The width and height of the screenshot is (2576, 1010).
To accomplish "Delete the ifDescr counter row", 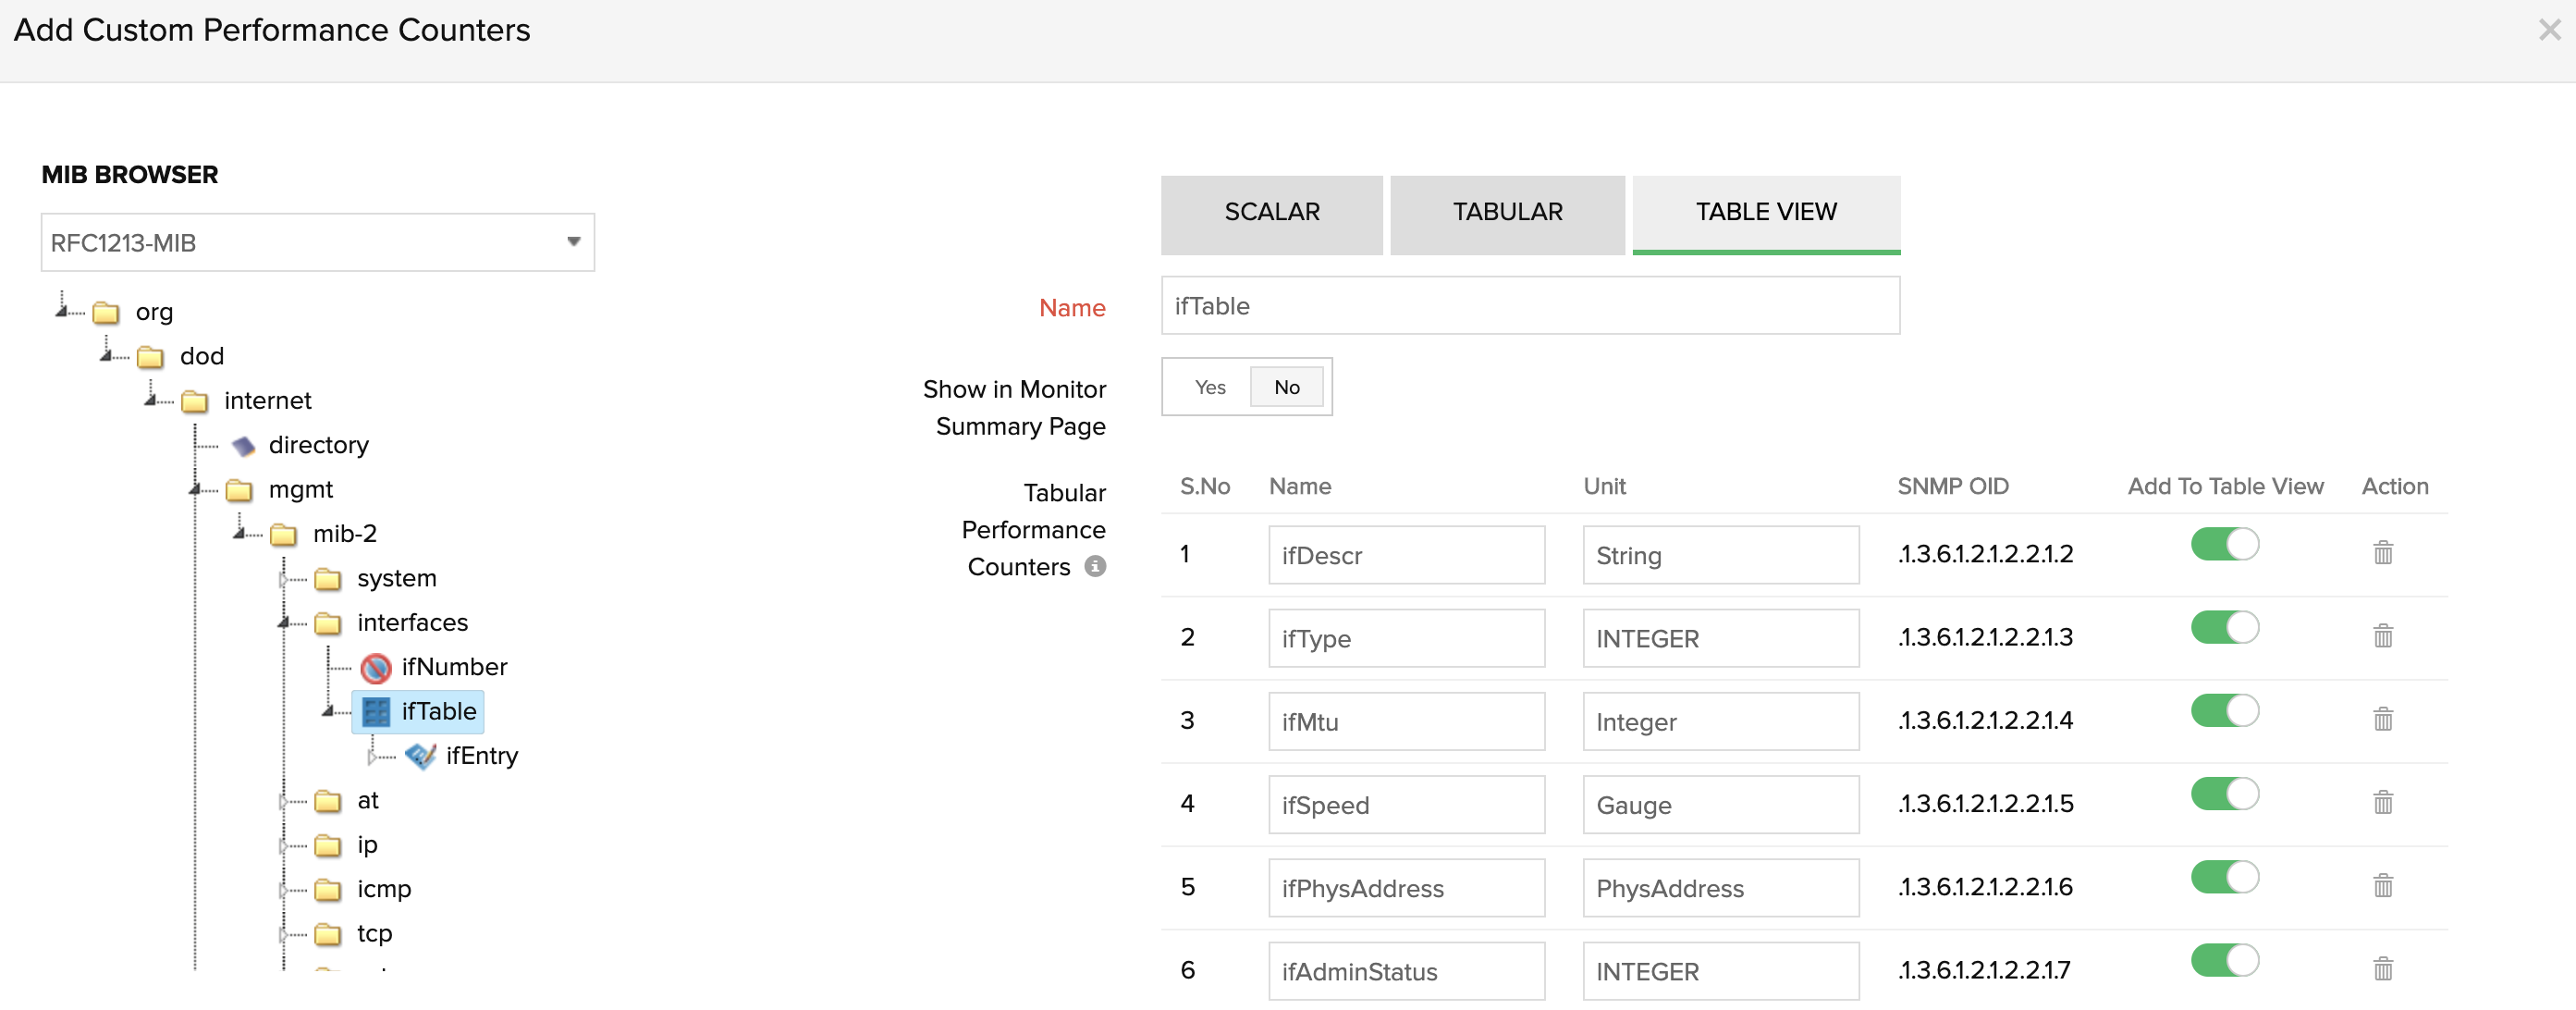I will [x=2382, y=552].
